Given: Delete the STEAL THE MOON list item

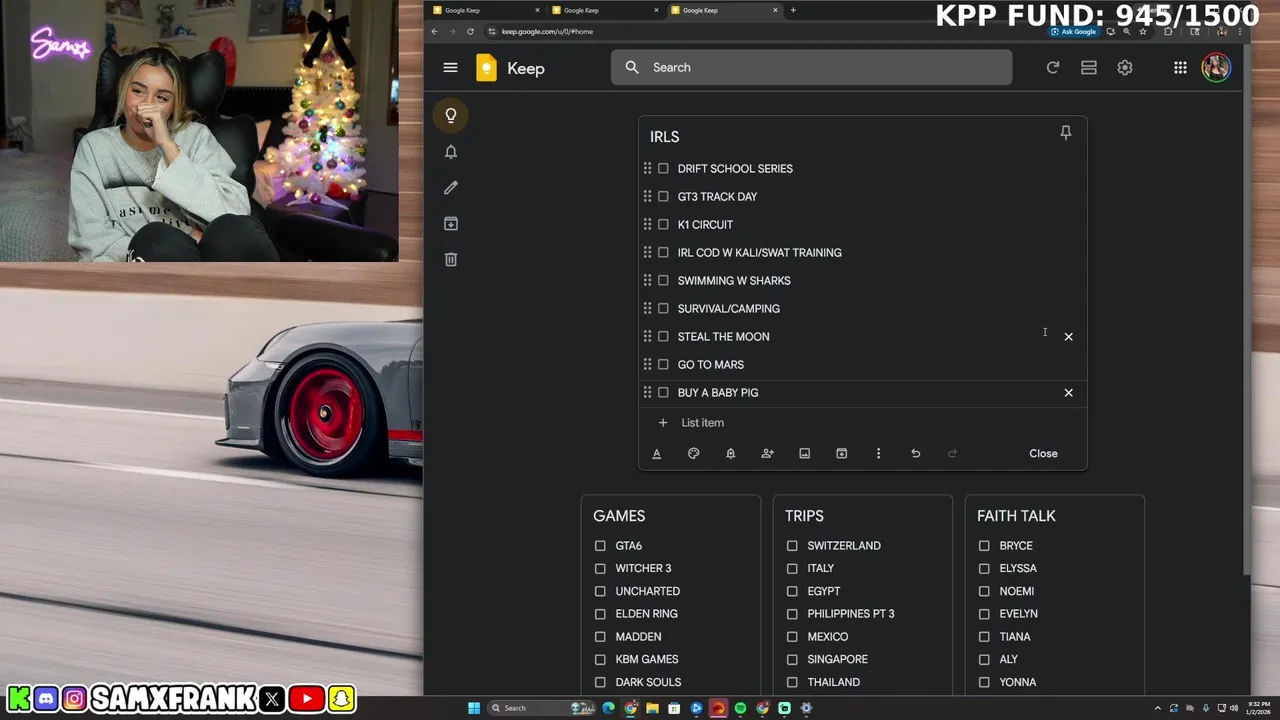Looking at the screenshot, I should pos(1068,336).
